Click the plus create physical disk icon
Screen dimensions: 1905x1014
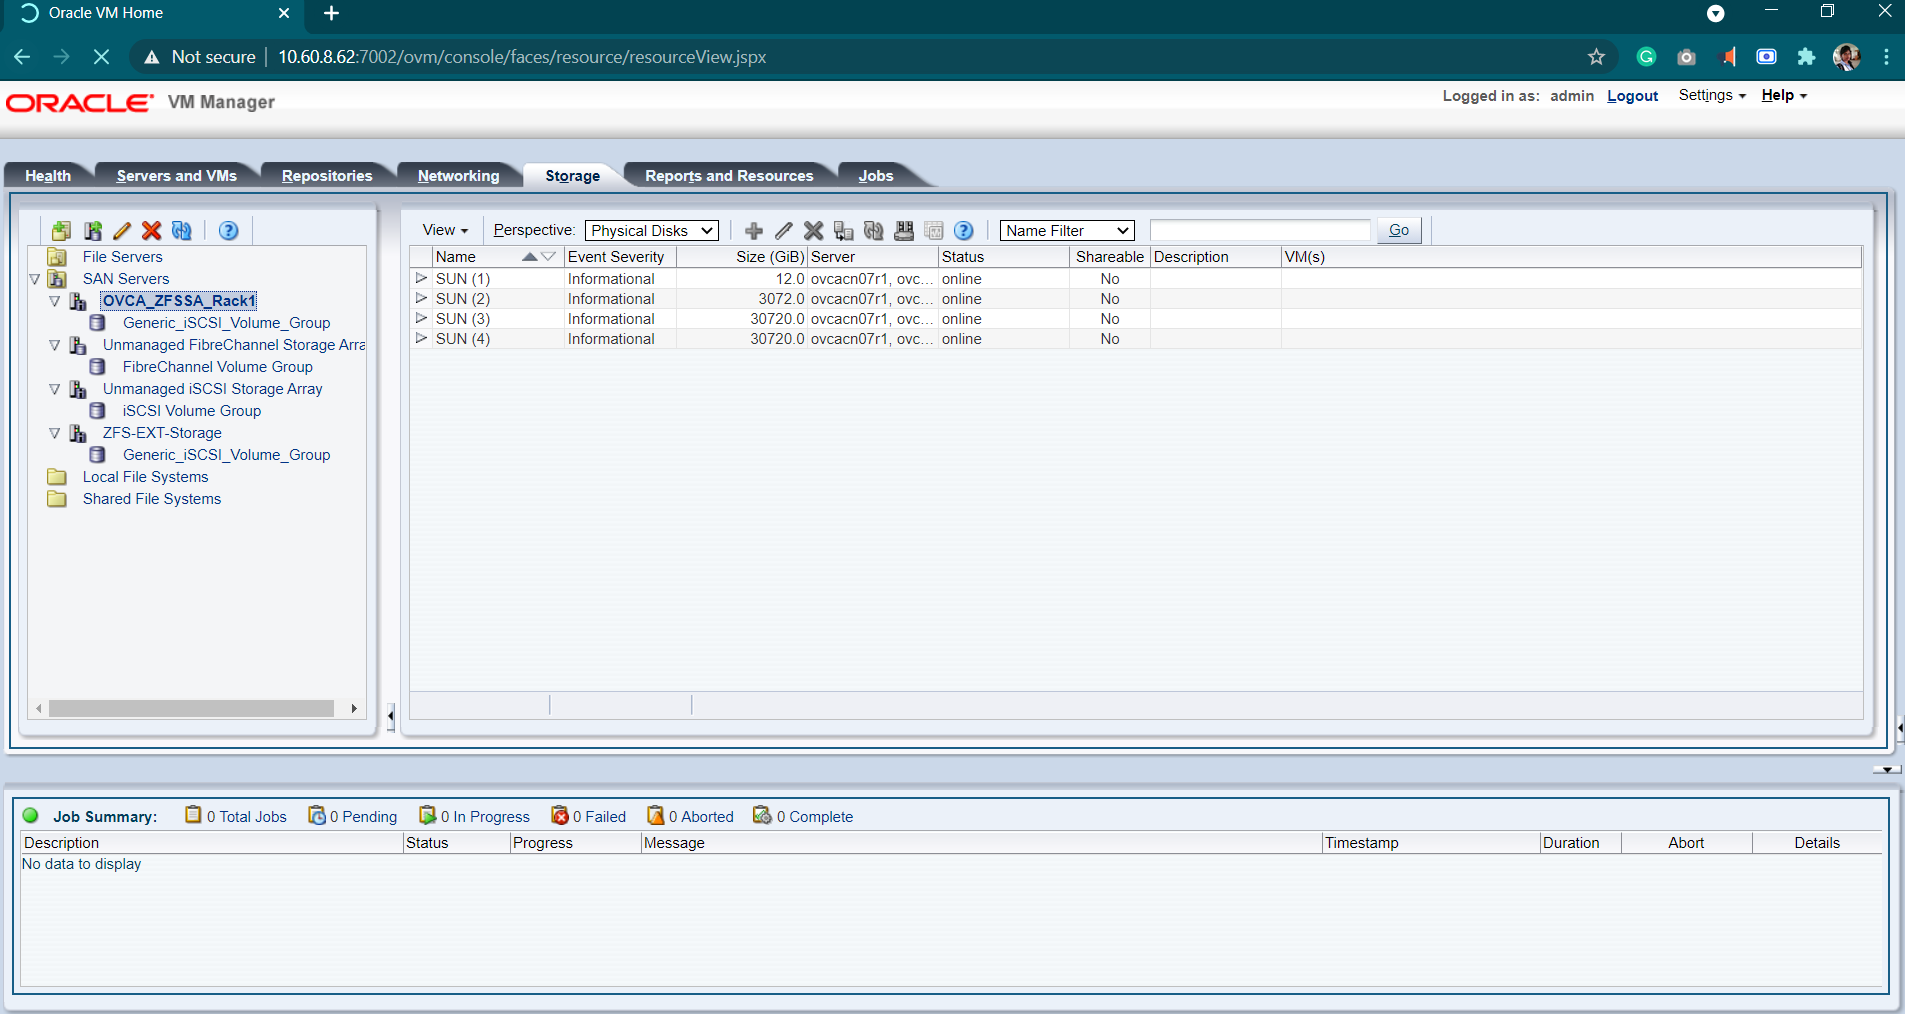[754, 231]
